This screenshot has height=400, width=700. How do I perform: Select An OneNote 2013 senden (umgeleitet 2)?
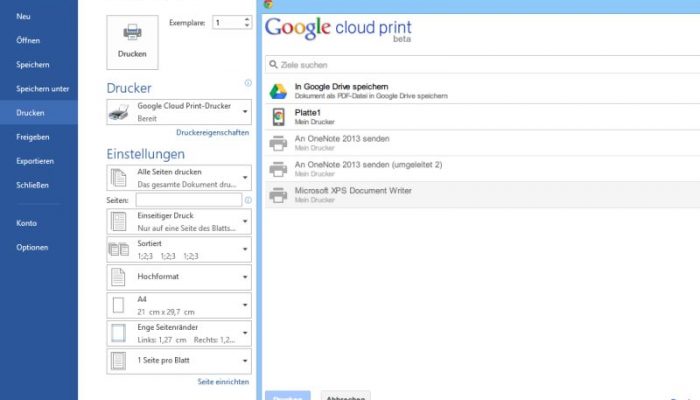tap(483, 169)
